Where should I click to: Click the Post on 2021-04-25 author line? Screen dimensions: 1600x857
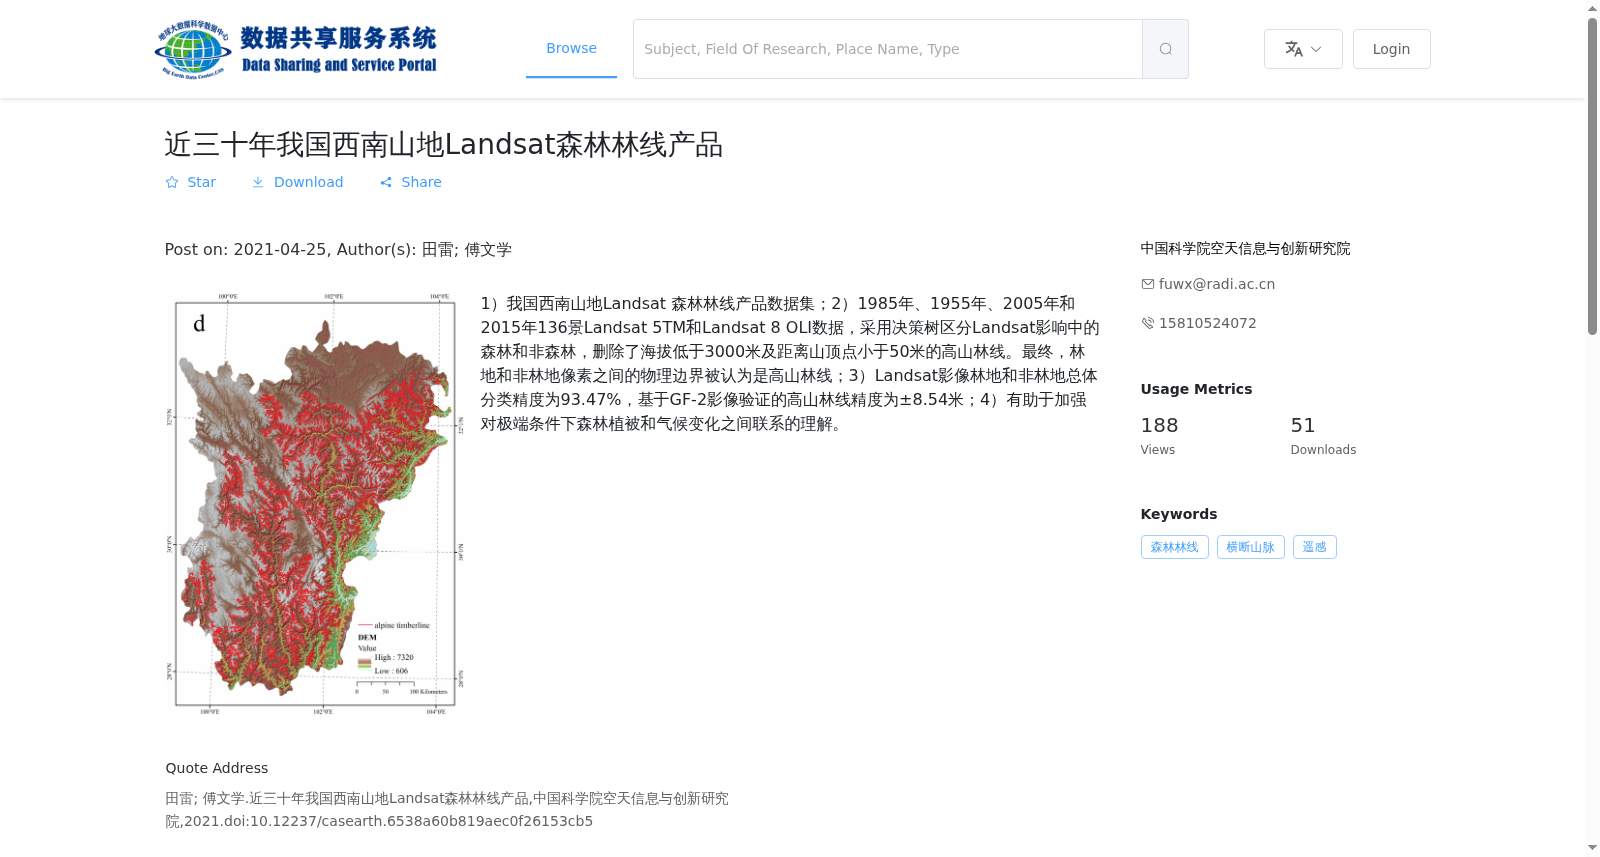(338, 249)
